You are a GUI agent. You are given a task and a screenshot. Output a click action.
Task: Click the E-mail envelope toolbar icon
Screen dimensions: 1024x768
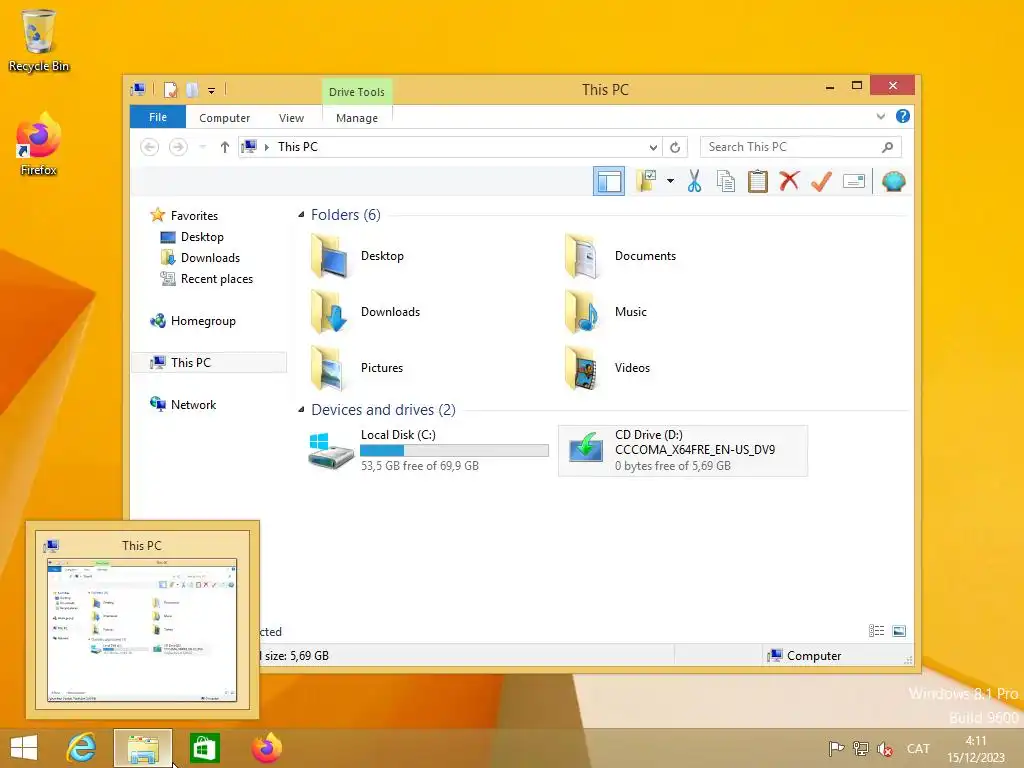coord(854,181)
